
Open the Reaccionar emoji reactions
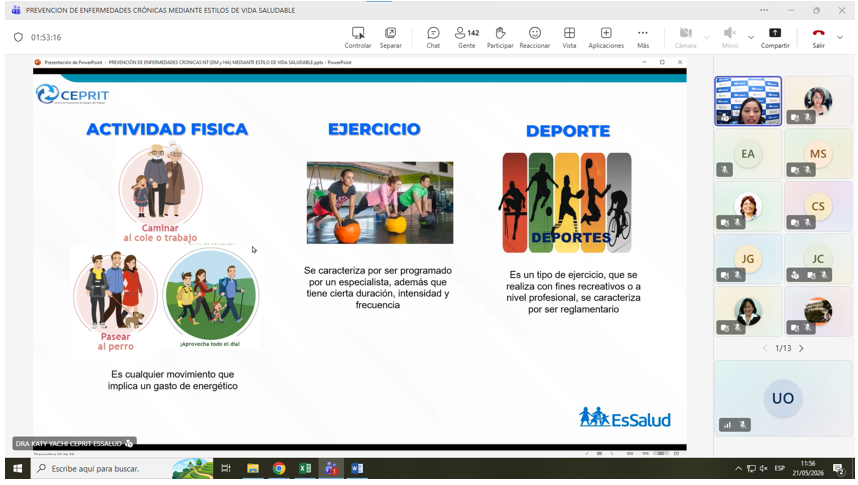(x=535, y=37)
